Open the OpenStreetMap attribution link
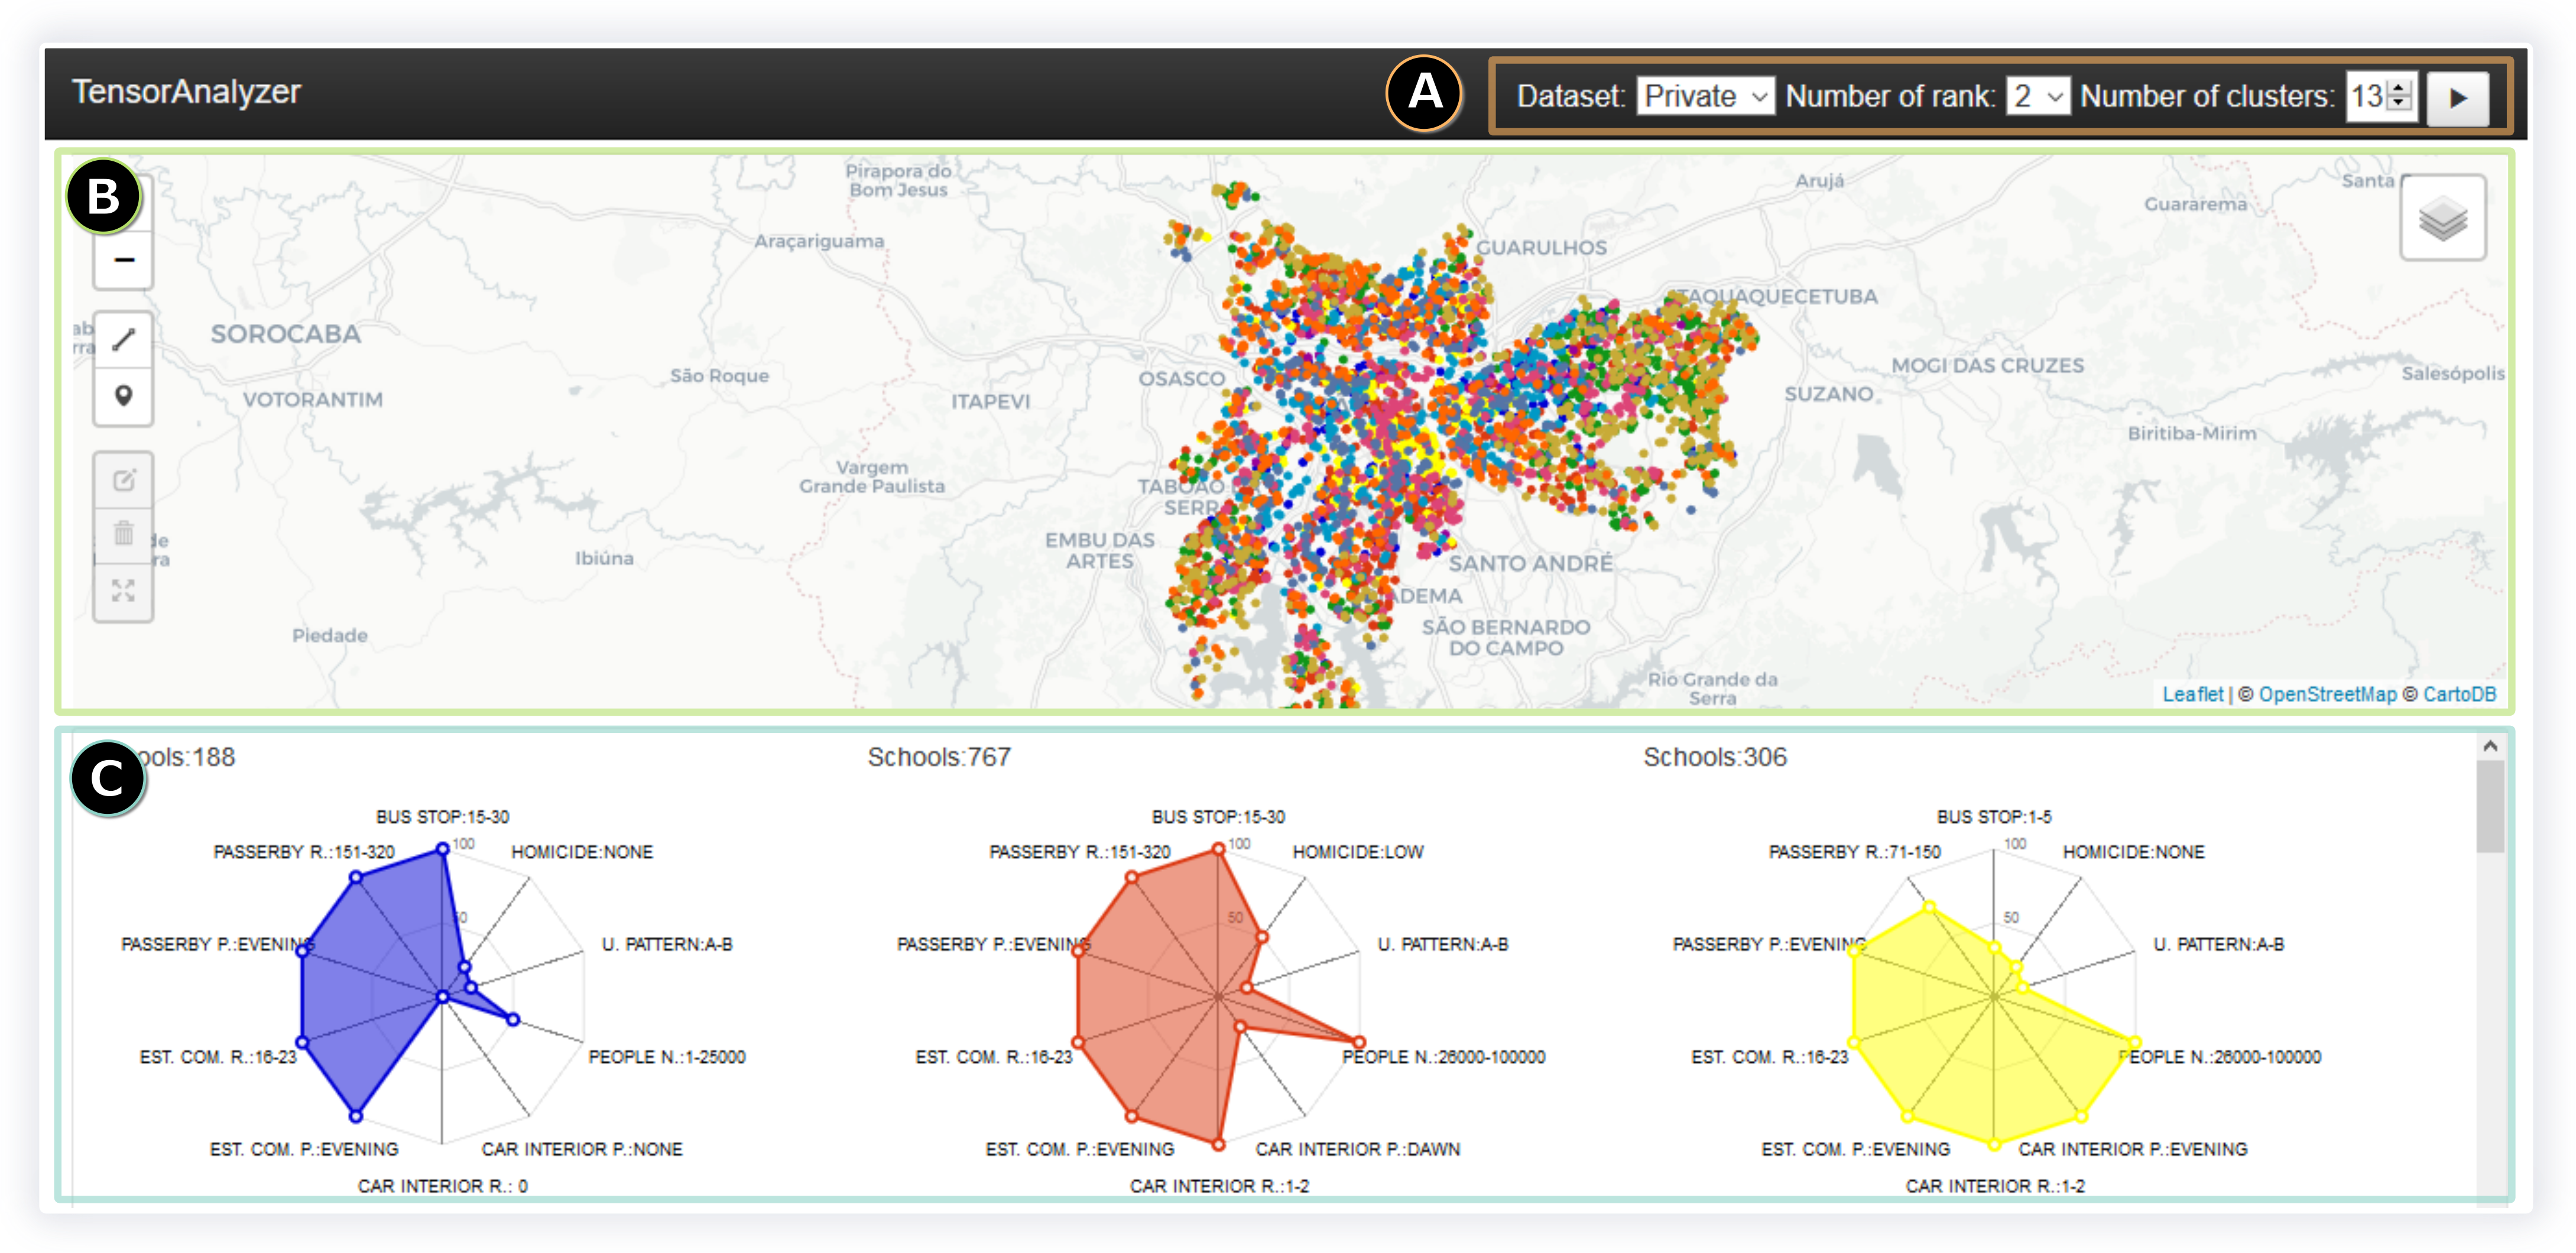2576x1253 pixels. [2327, 694]
